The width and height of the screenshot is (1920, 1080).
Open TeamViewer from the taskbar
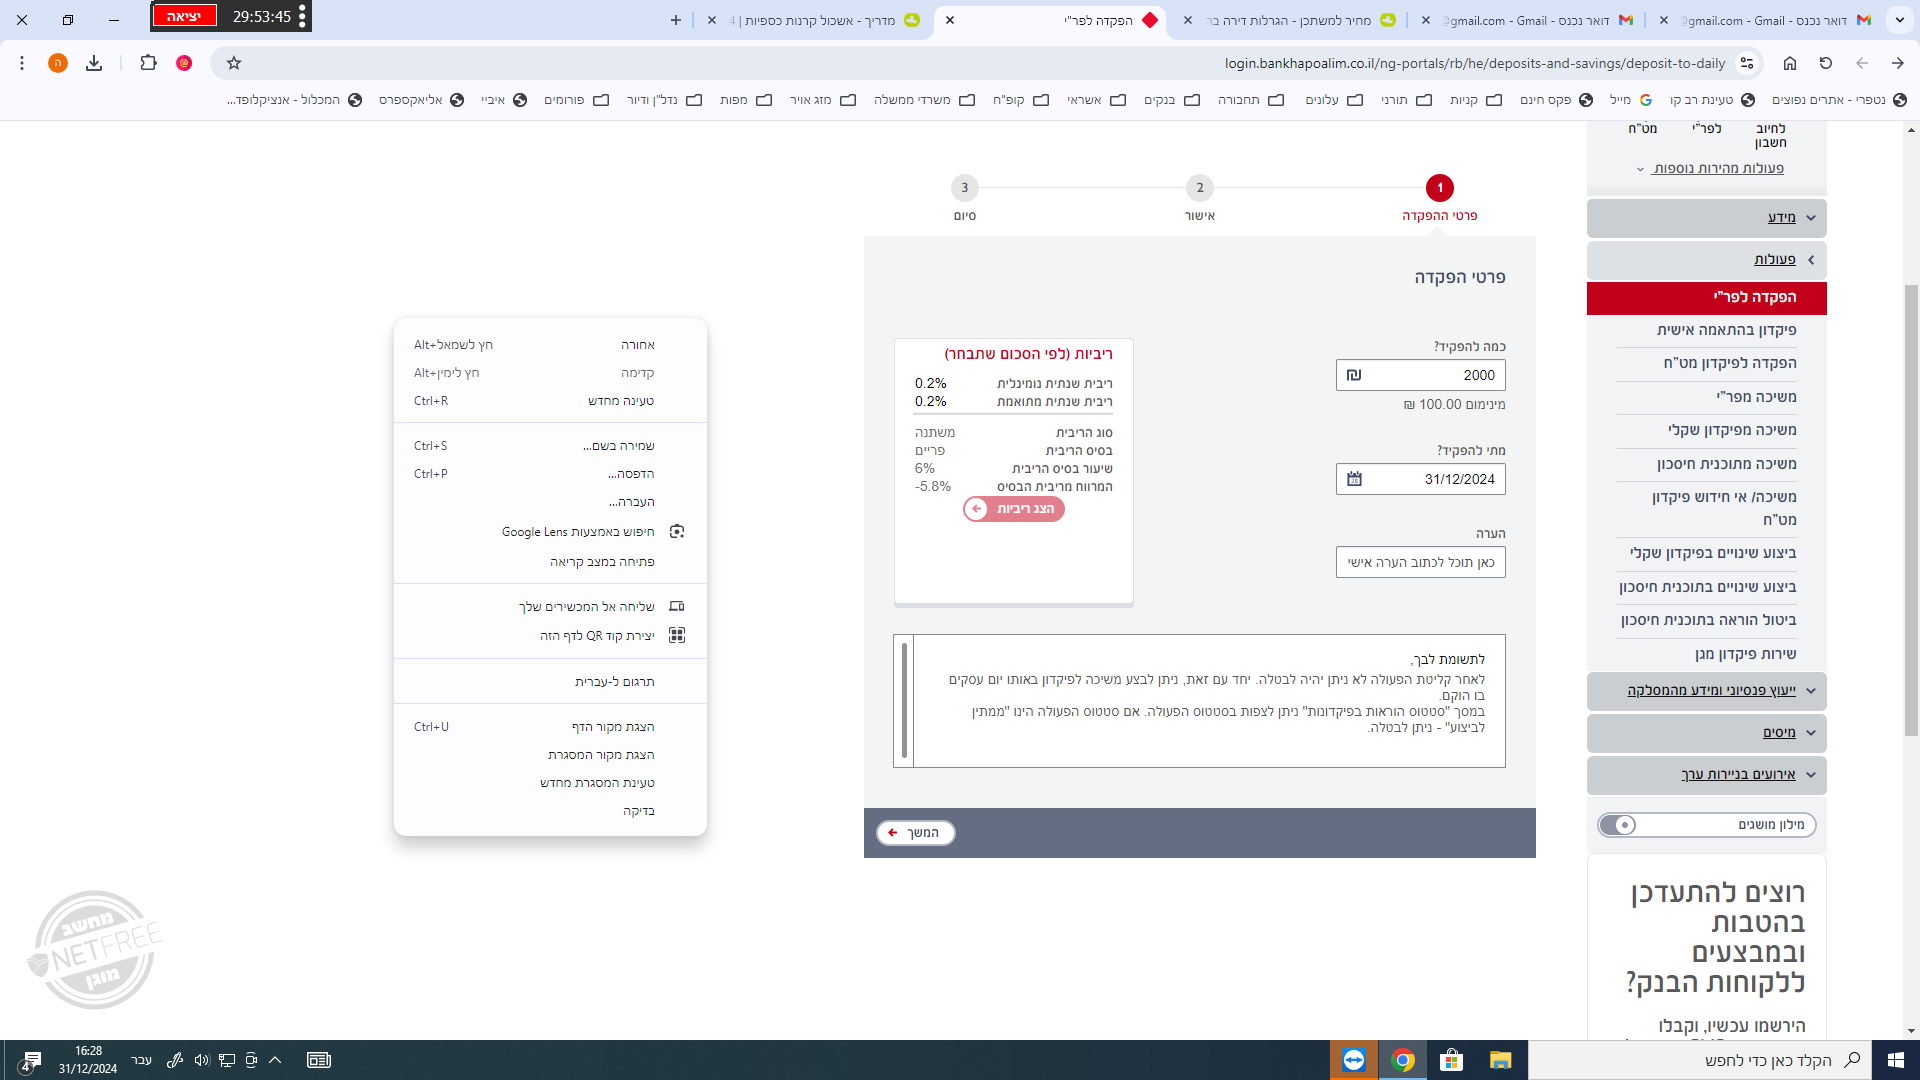coord(1354,1060)
